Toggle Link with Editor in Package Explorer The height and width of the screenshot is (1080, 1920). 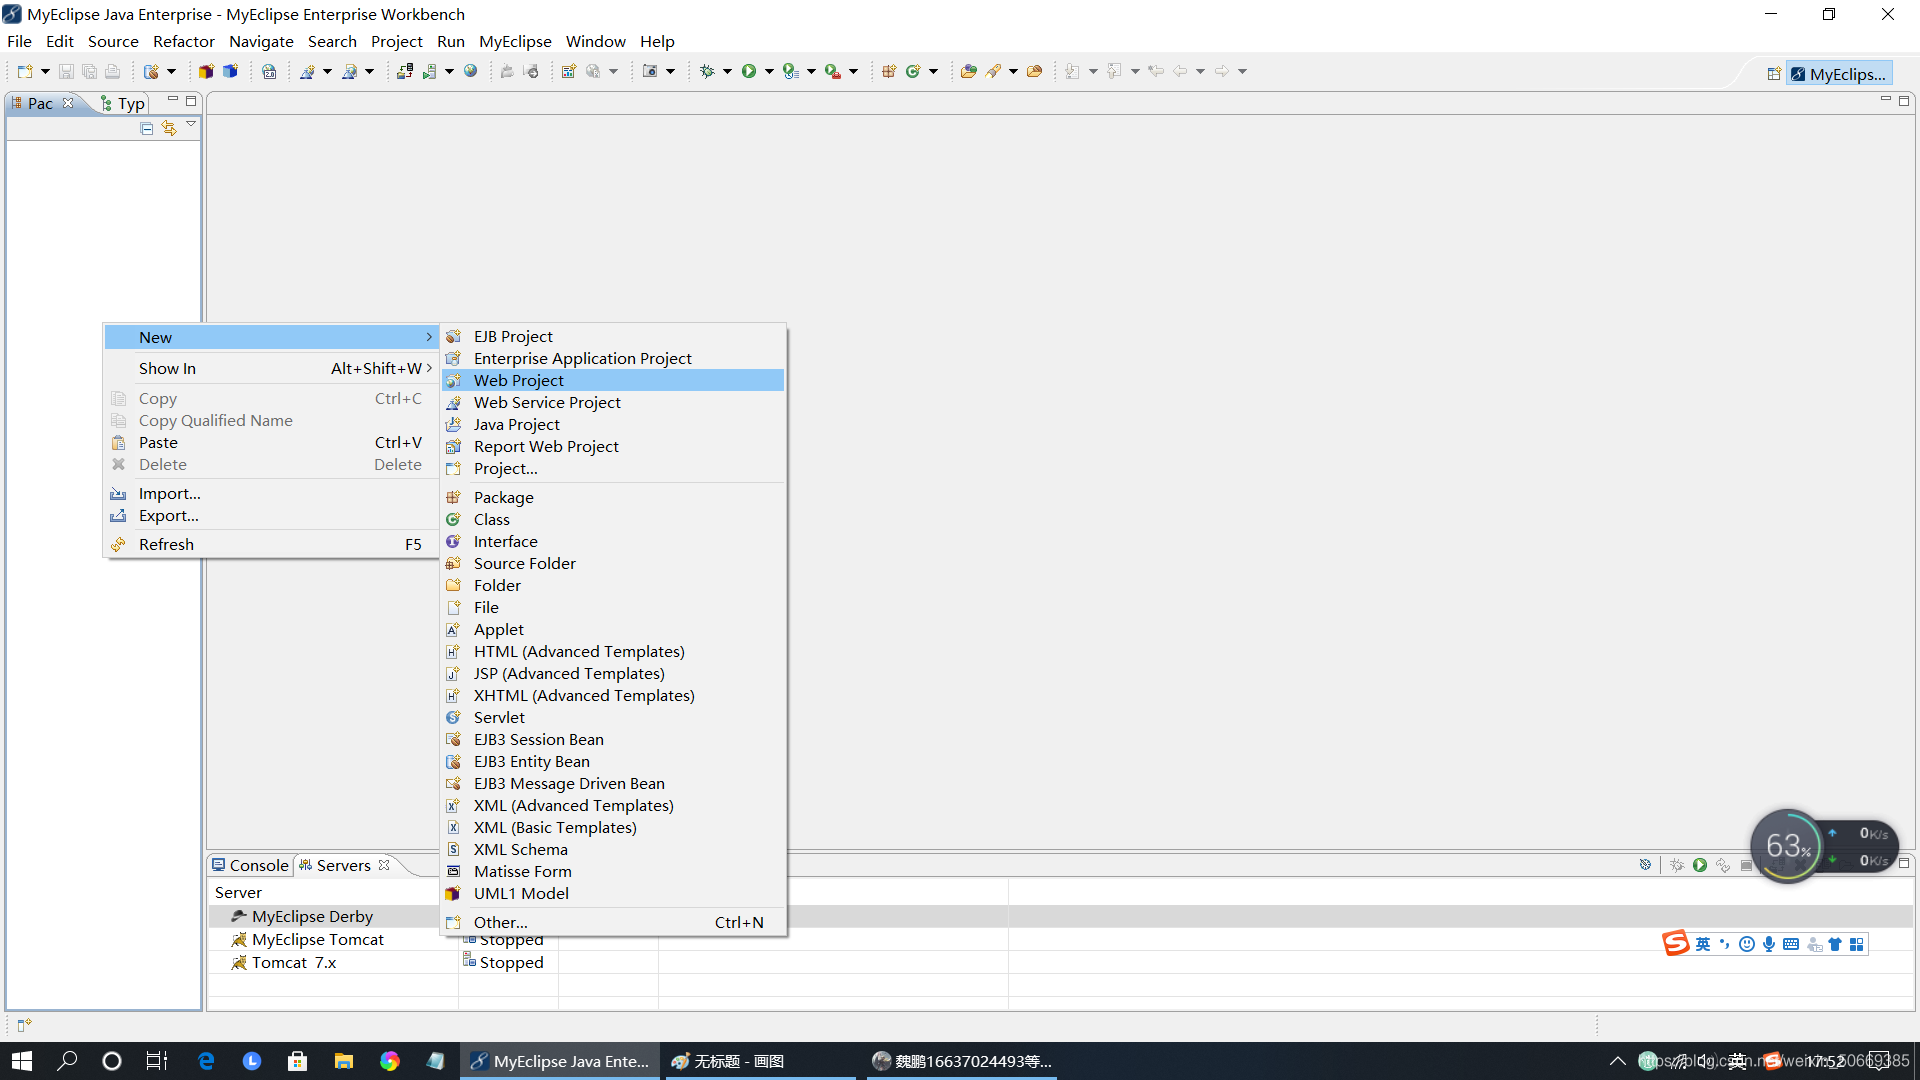click(169, 128)
